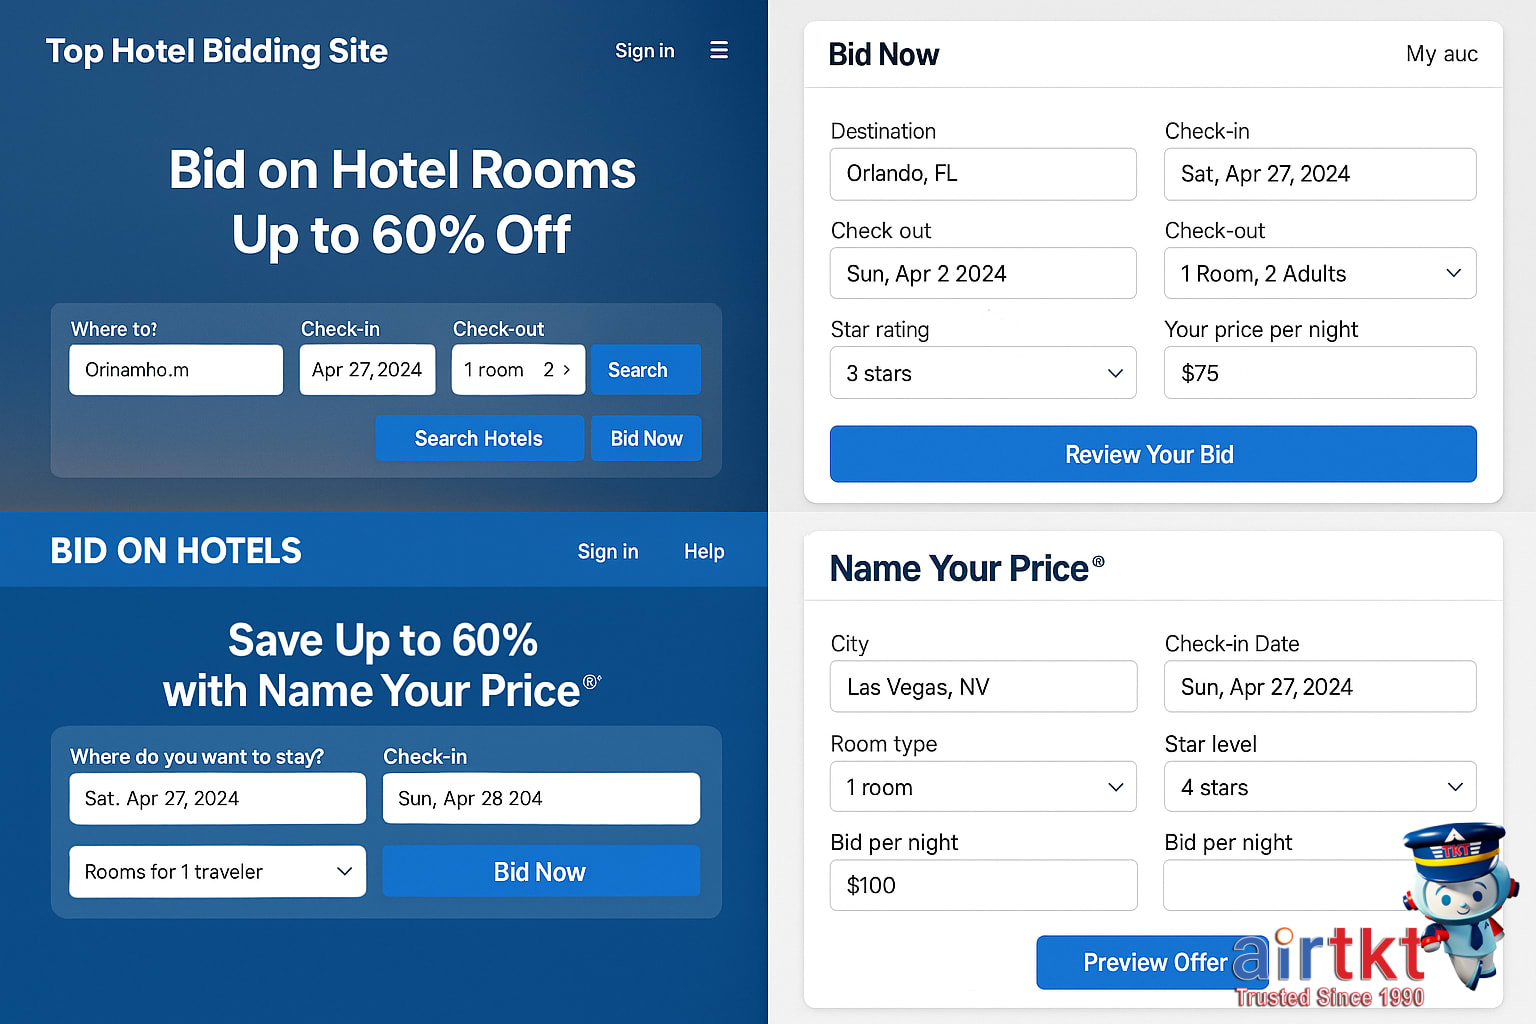Click the $100 Bid per night field
The width and height of the screenshot is (1536, 1024).
tap(983, 885)
